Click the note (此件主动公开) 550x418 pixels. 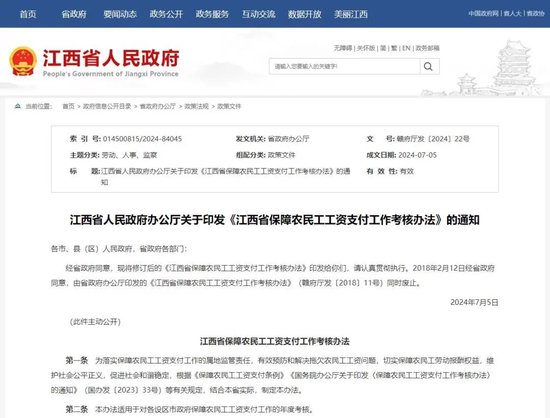(95, 322)
